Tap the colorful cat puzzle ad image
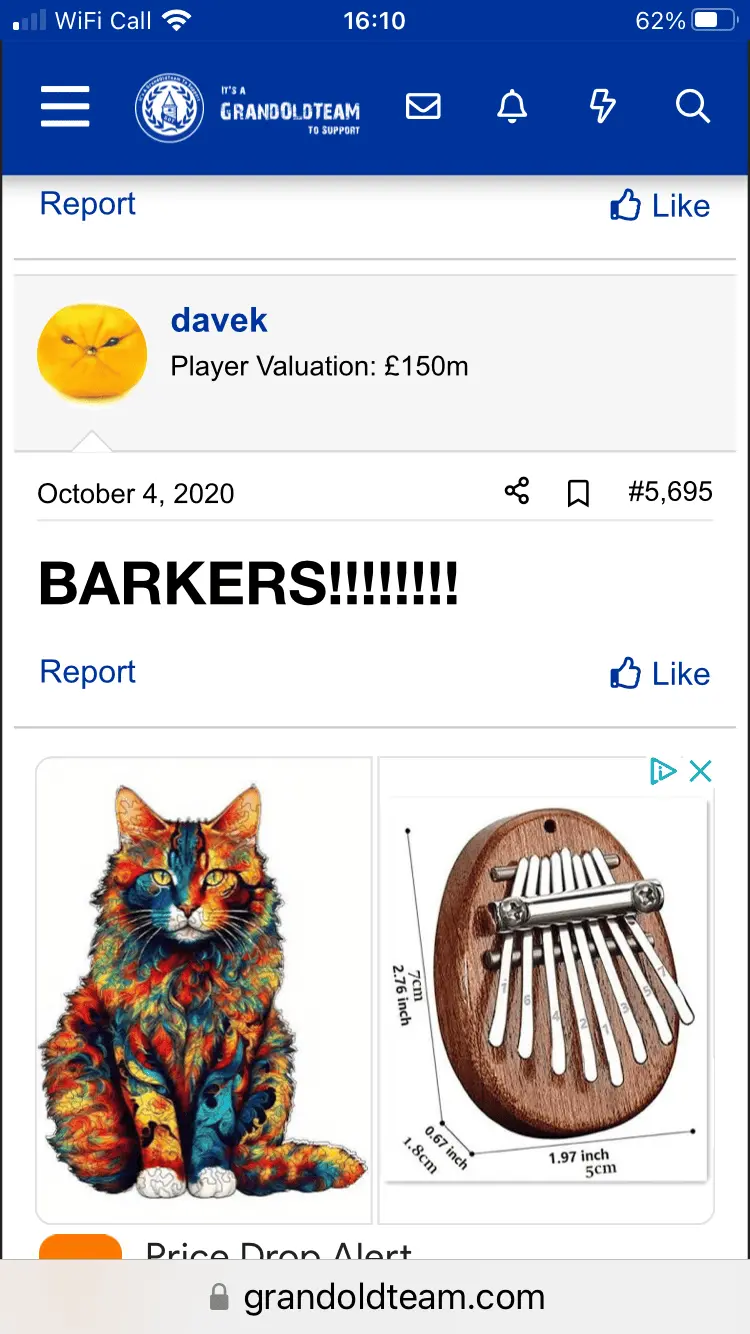This screenshot has height=1334, width=750. tap(204, 990)
